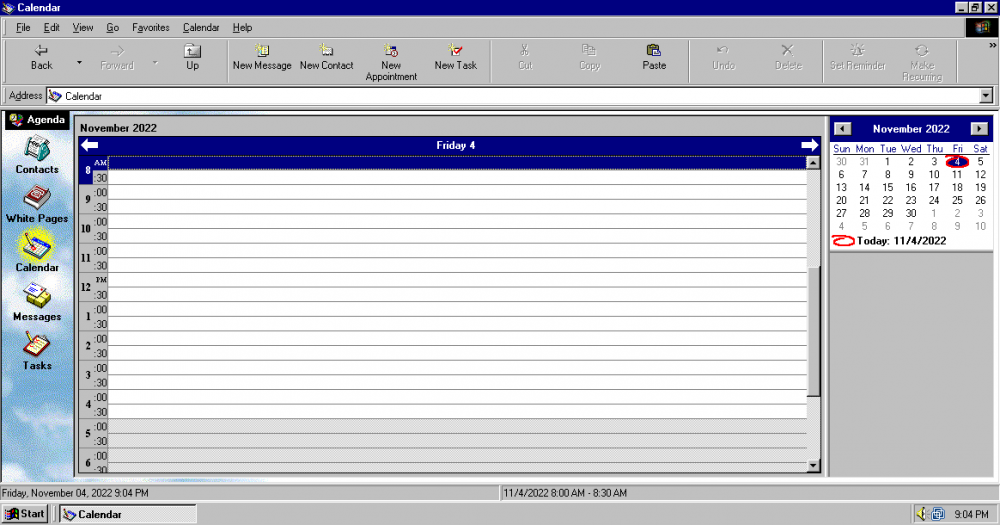Image resolution: width=1000 pixels, height=525 pixels.
Task: Go to next day with right arrow
Action: pyautogui.click(x=809, y=145)
